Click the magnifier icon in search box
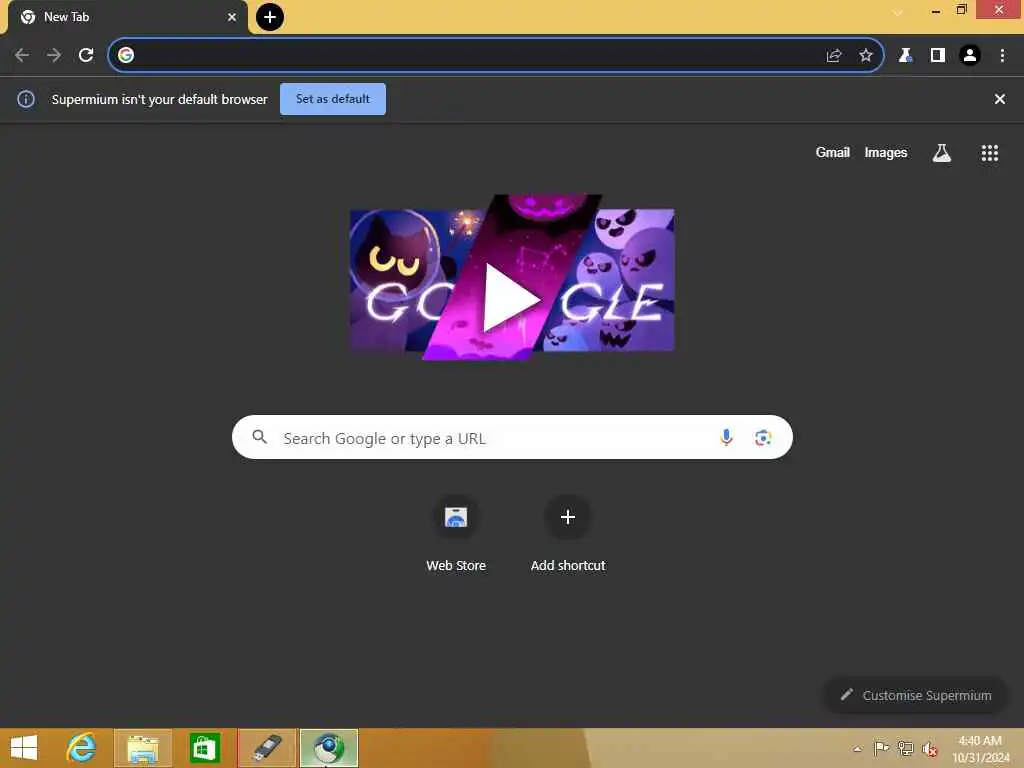The height and width of the screenshot is (768, 1024). [259, 437]
